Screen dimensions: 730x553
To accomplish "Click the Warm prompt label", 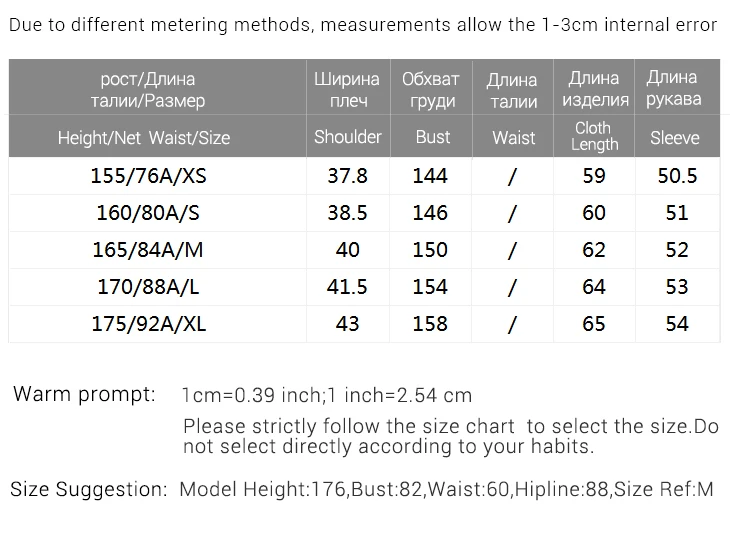I will pyautogui.click(x=84, y=394).
